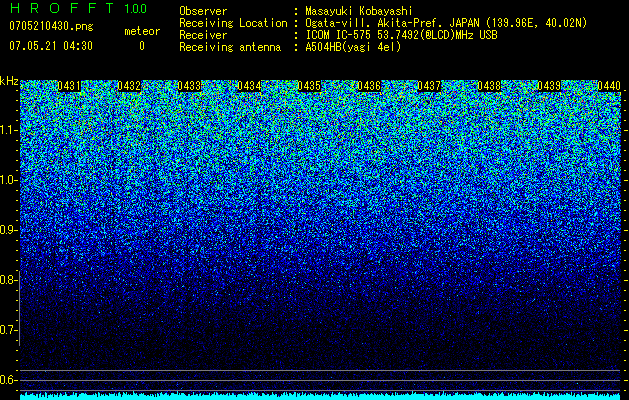Click the Ogata-vill. Akita-Pref. JAPAN location text
The image size is (629, 400).
(446, 23)
